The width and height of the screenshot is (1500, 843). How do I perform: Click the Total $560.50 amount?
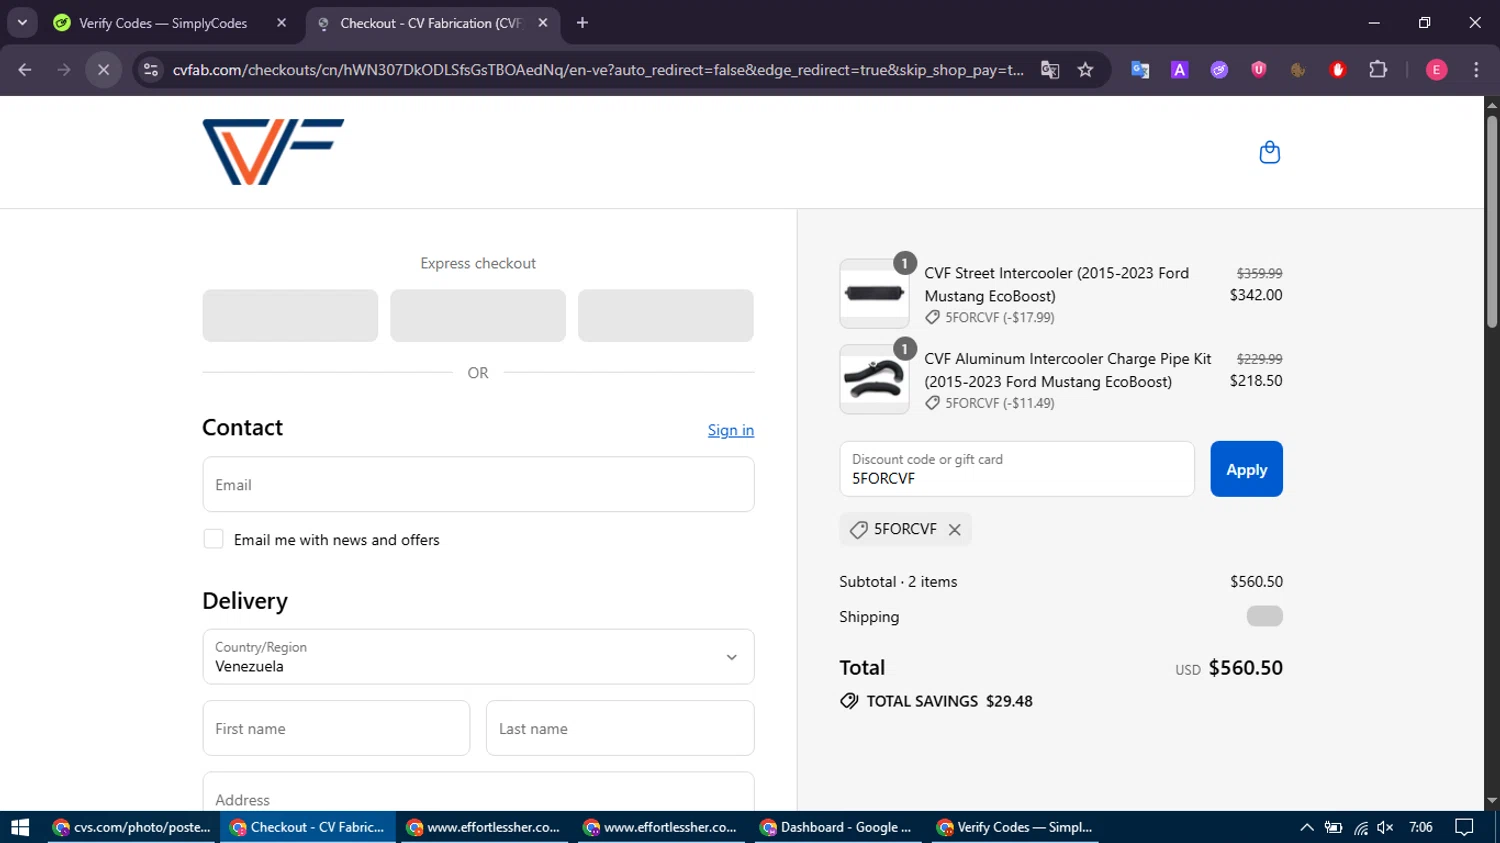coord(1245,668)
